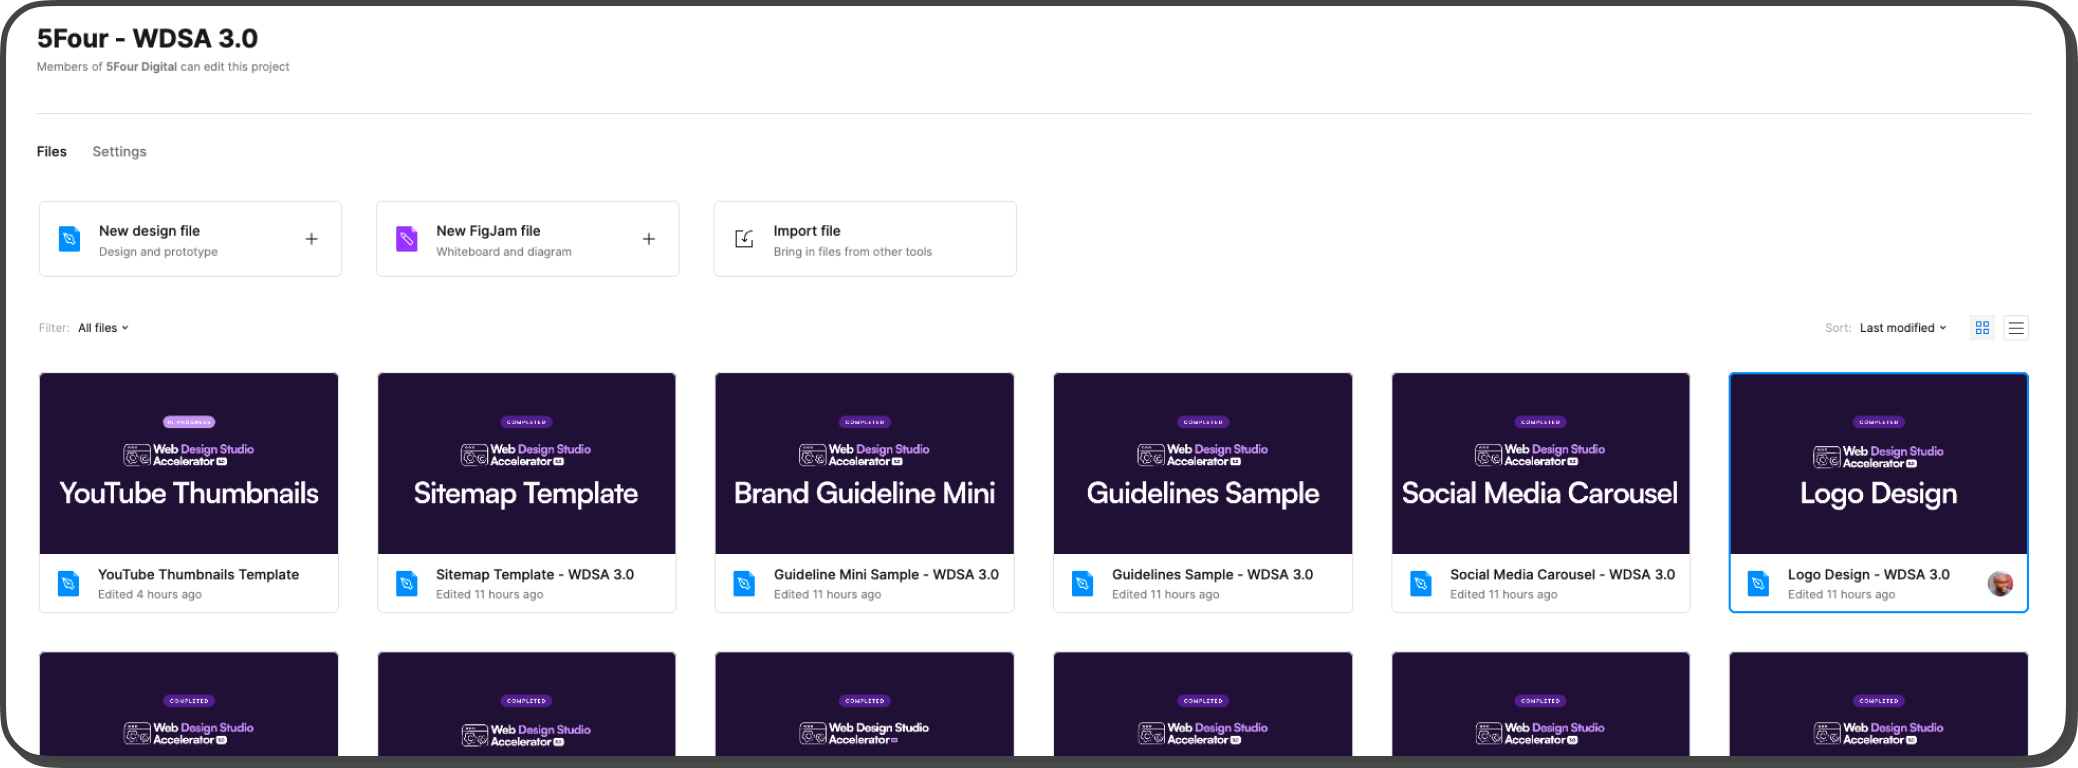
Task: Click the file icon beside Logo Design - WDSA 3.0
Action: 1758,583
